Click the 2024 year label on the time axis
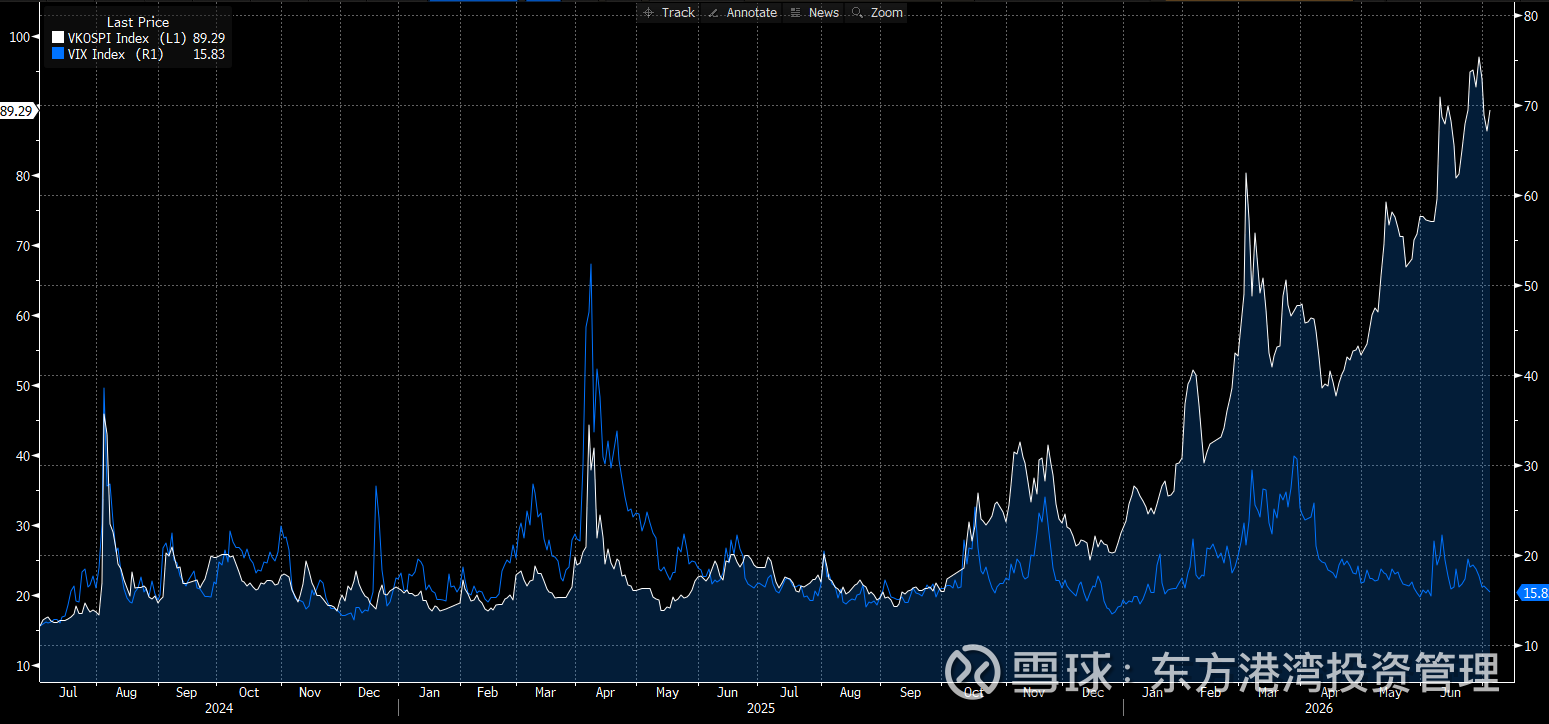 click(x=218, y=708)
